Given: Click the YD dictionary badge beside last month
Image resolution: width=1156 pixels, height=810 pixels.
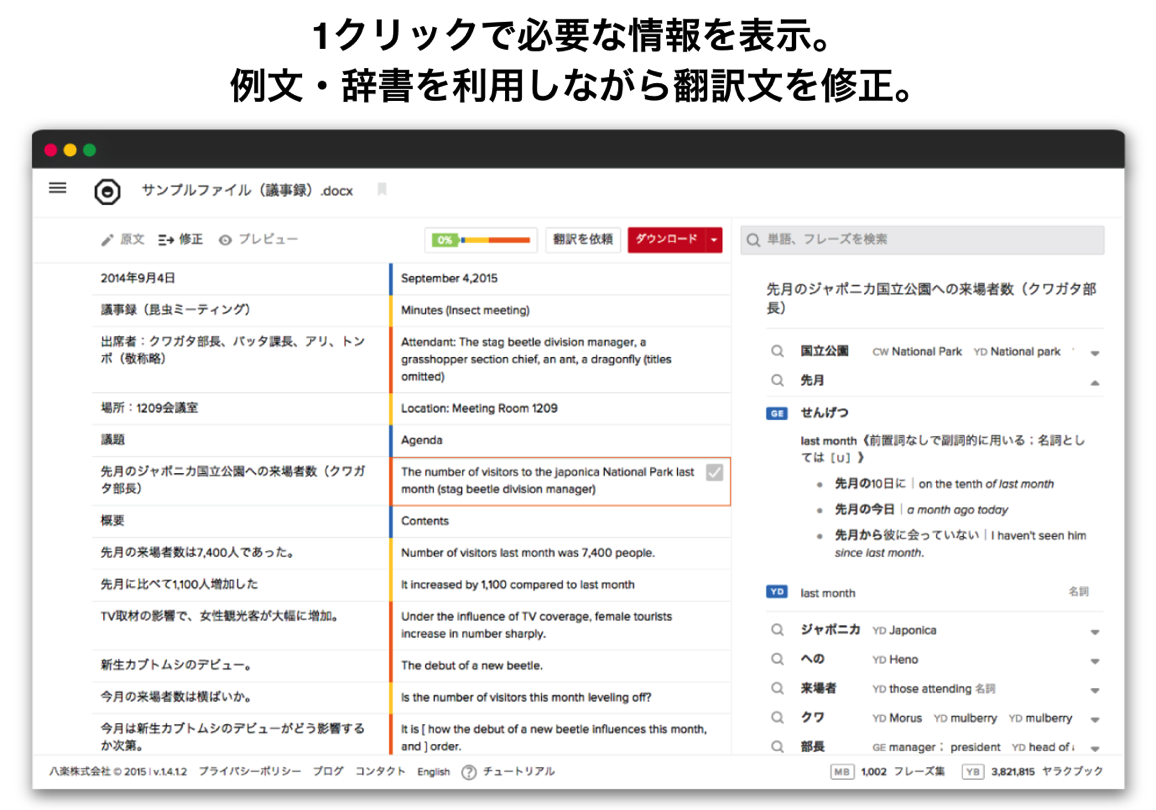Looking at the screenshot, I should pyautogui.click(x=777, y=592).
